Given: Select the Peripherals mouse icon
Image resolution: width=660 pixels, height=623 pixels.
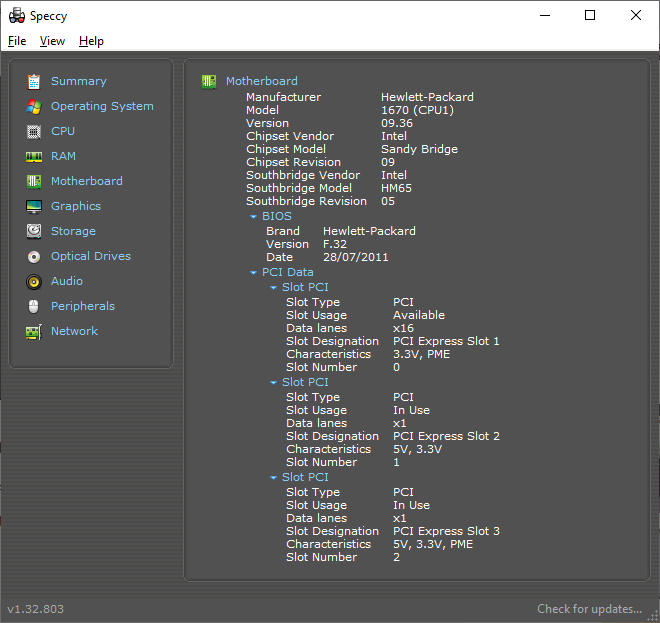Looking at the screenshot, I should coord(34,306).
